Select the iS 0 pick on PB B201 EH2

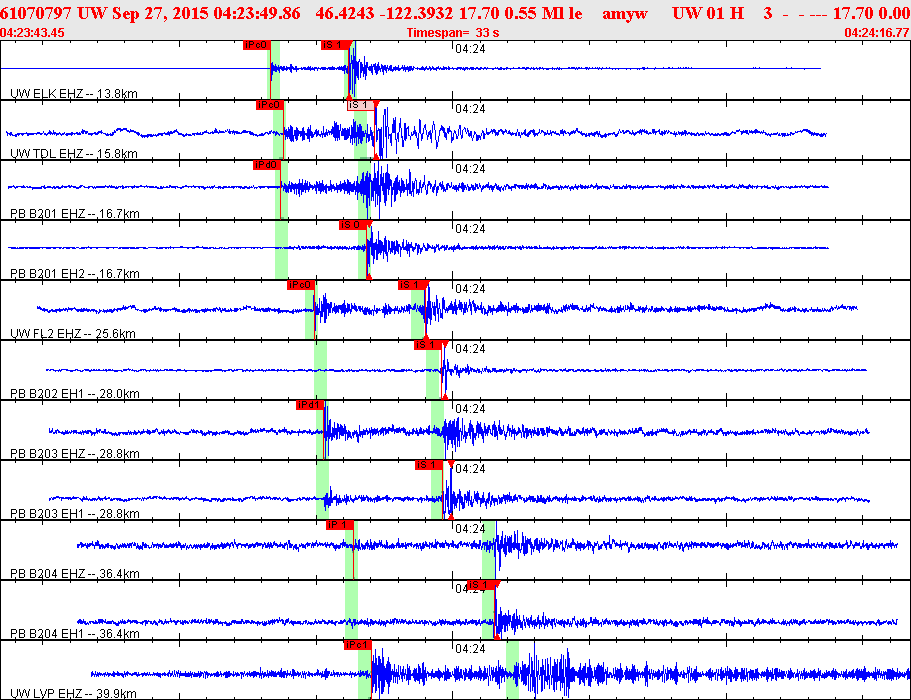click(353, 225)
